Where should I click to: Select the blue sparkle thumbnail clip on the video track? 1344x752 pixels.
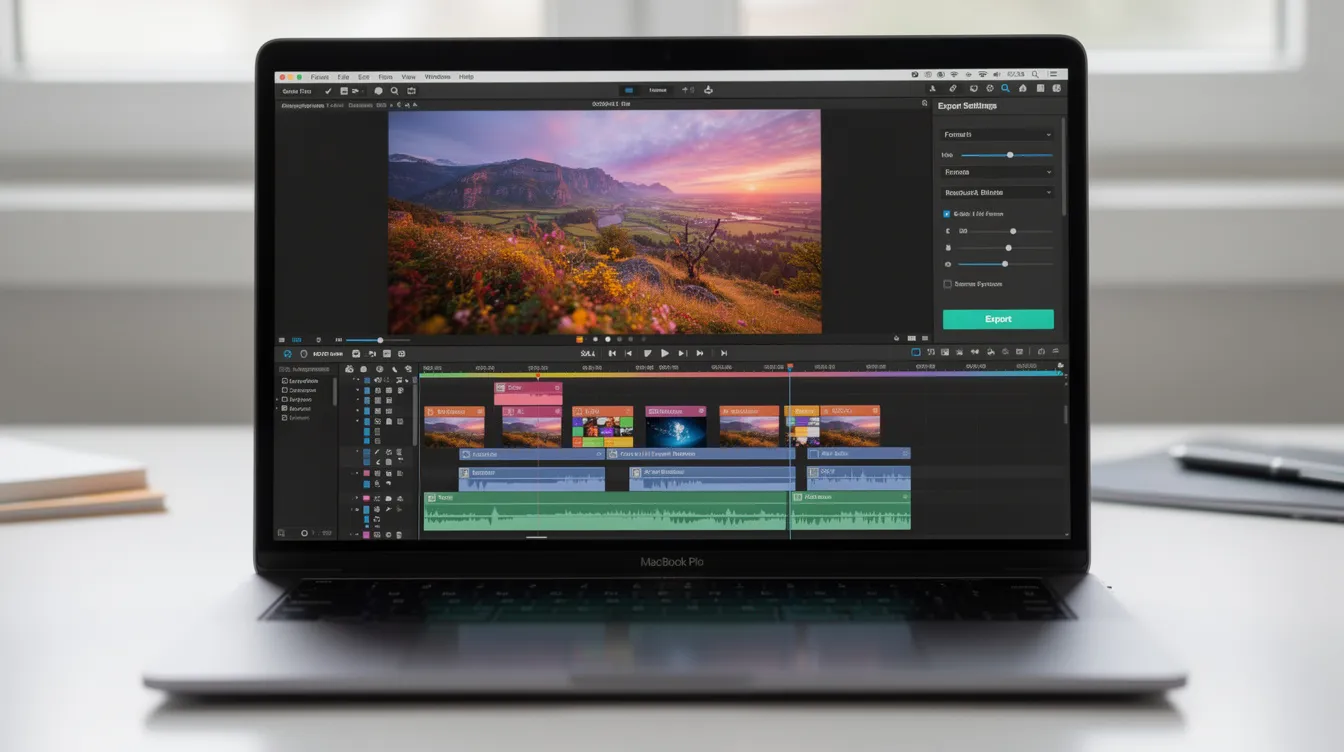(676, 426)
